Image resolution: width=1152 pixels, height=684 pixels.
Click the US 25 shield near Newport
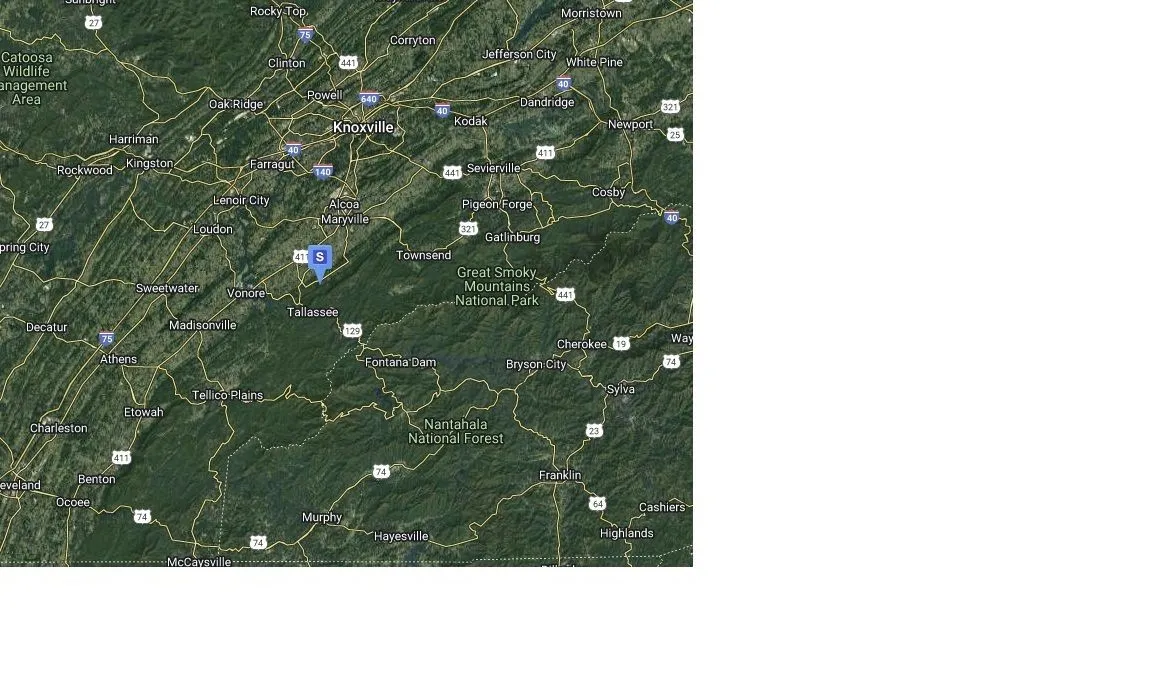click(675, 134)
